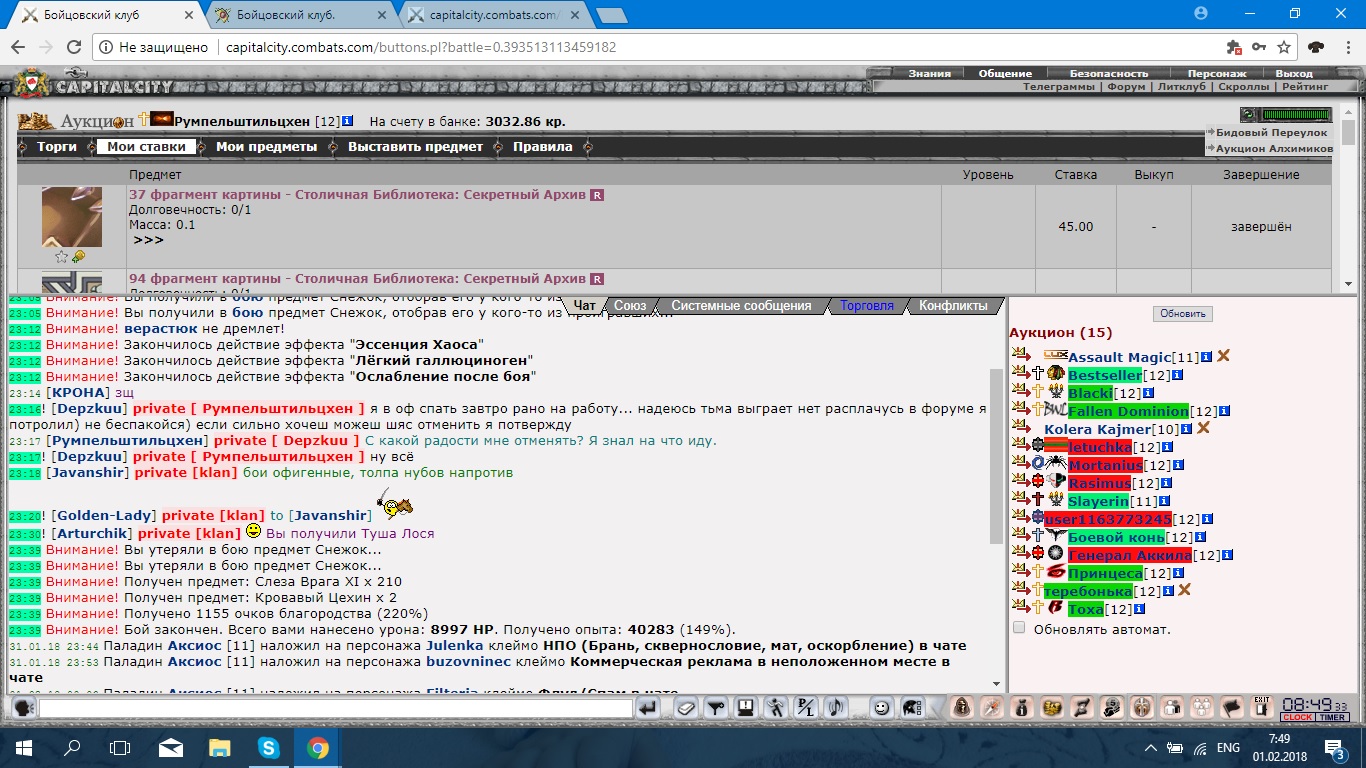The width and height of the screenshot is (1366, 768).
Task: Click private message arrow icon beside Slayerin
Action: pyautogui.click(x=1020, y=500)
